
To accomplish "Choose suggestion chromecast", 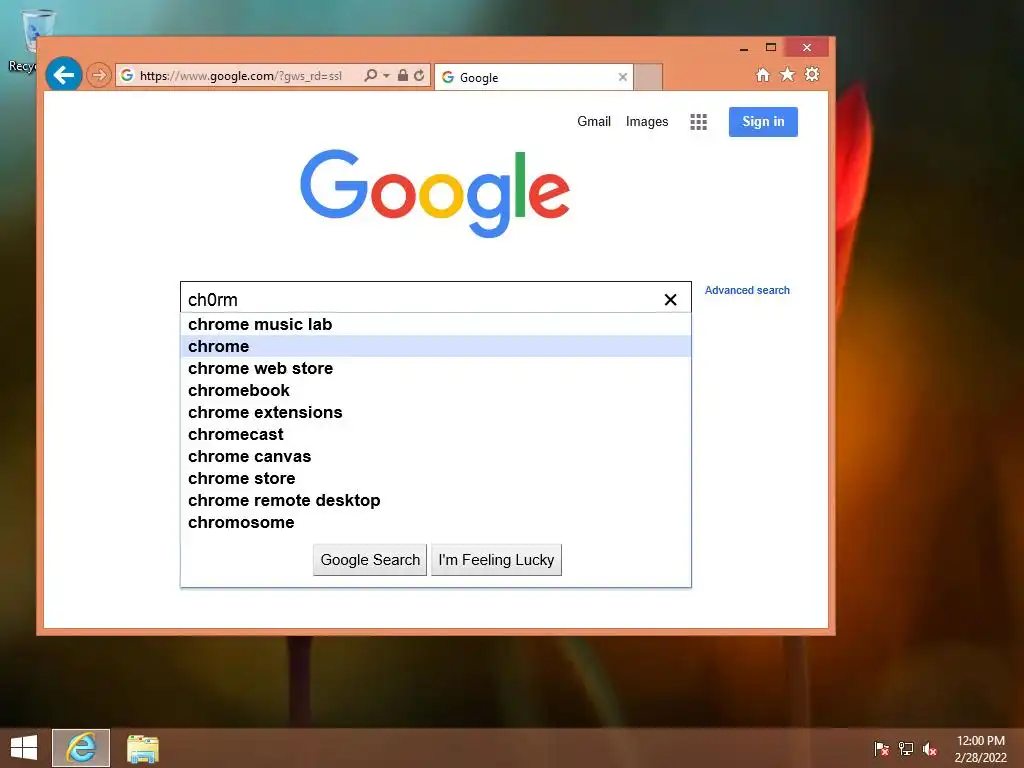I will [436, 434].
